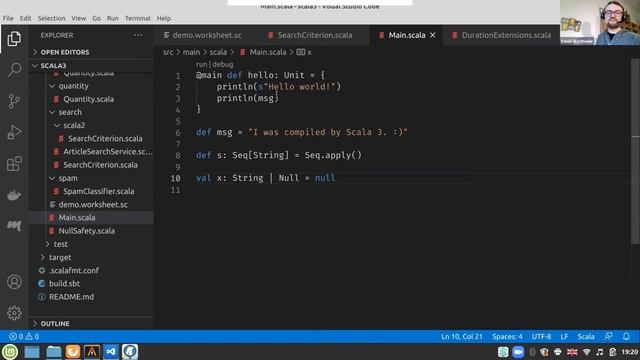
Task: Click the feedback icon in status bar
Action: 608,336
